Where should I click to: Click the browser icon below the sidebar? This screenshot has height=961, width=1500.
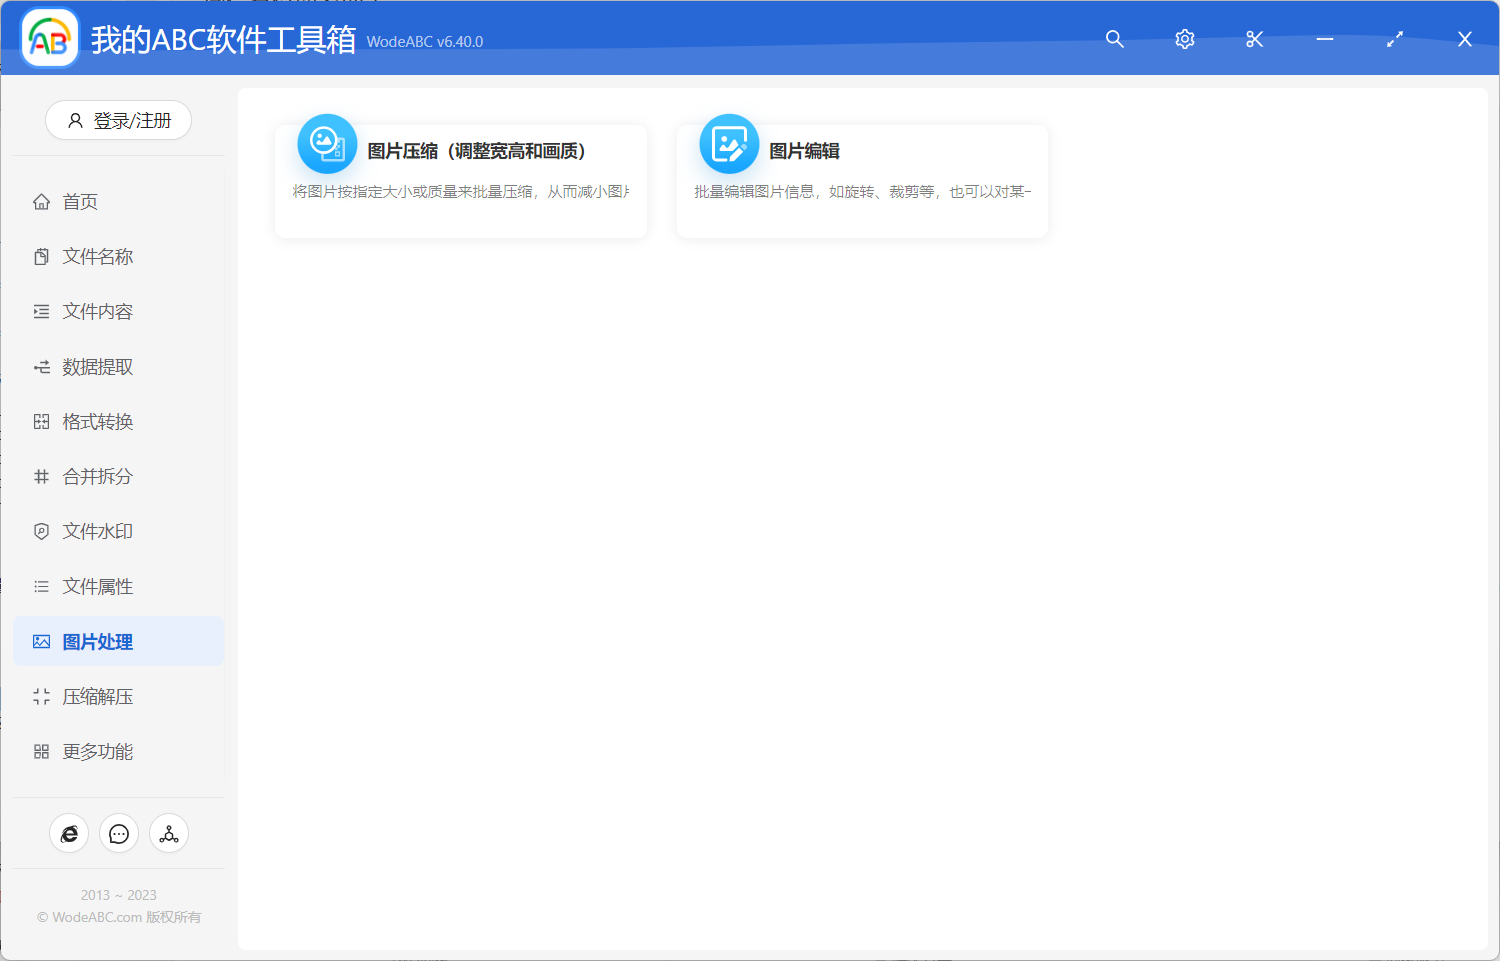point(69,833)
